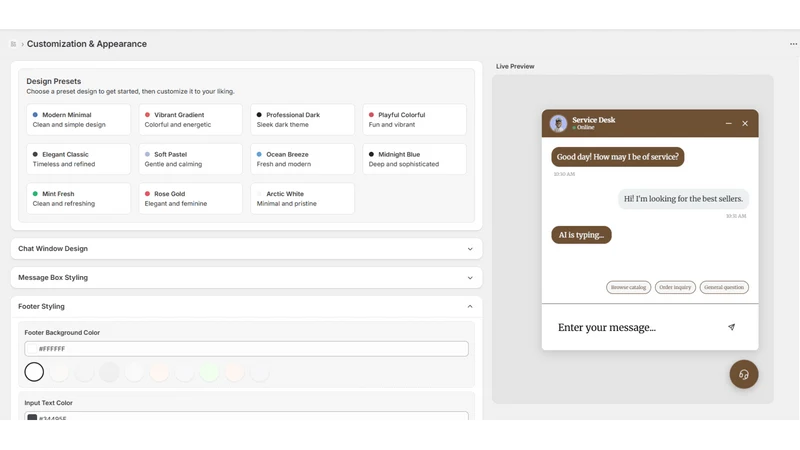Click the floating headset chat launcher

pyautogui.click(x=743, y=374)
